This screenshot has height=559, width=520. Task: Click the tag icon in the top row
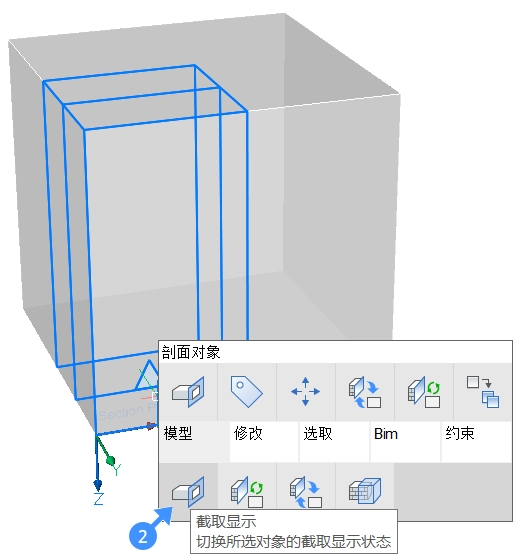point(247,391)
